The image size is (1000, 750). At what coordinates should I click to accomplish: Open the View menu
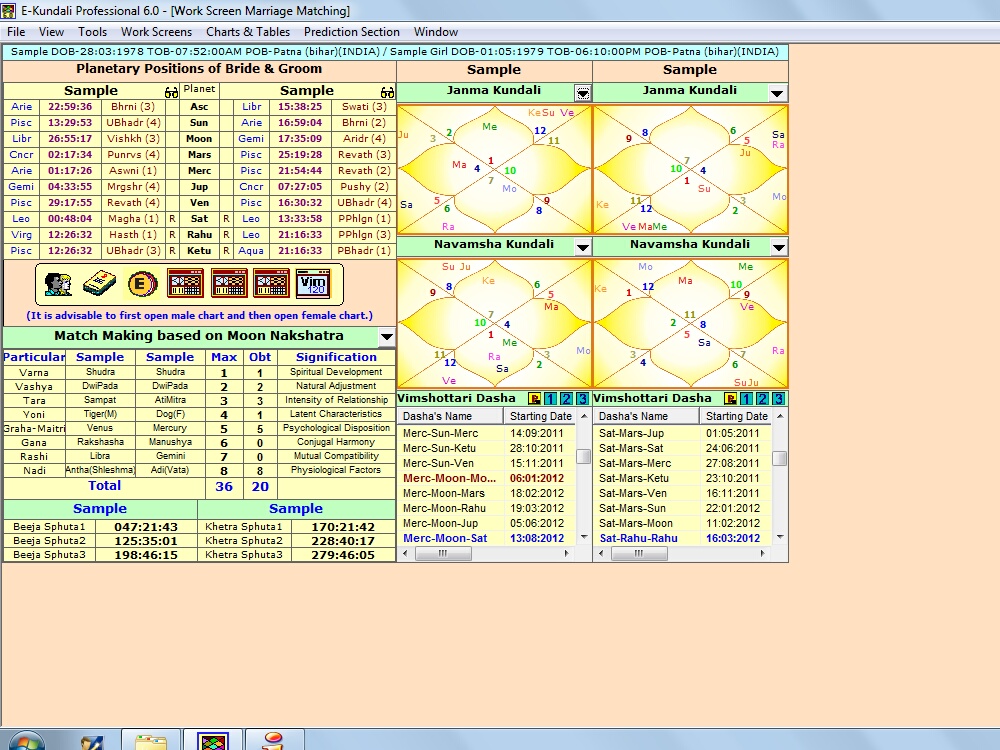click(51, 32)
